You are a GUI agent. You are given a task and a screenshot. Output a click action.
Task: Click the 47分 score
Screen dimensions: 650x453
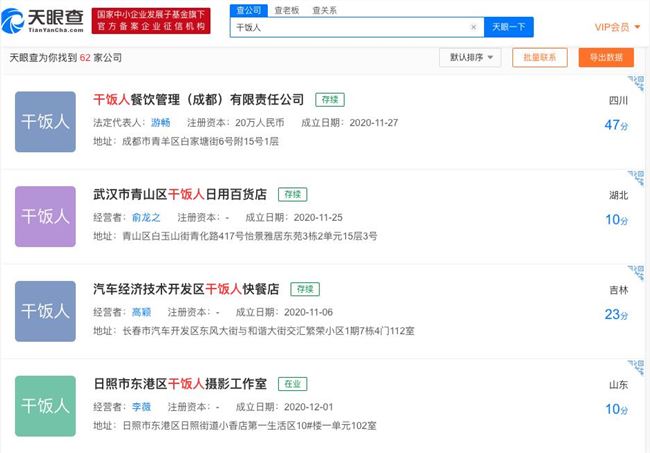[x=616, y=125]
